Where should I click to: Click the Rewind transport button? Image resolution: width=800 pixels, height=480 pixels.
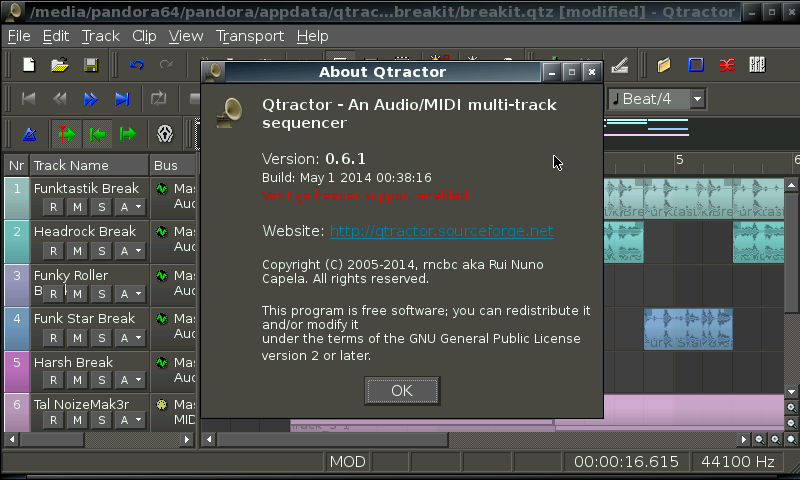click(60, 99)
